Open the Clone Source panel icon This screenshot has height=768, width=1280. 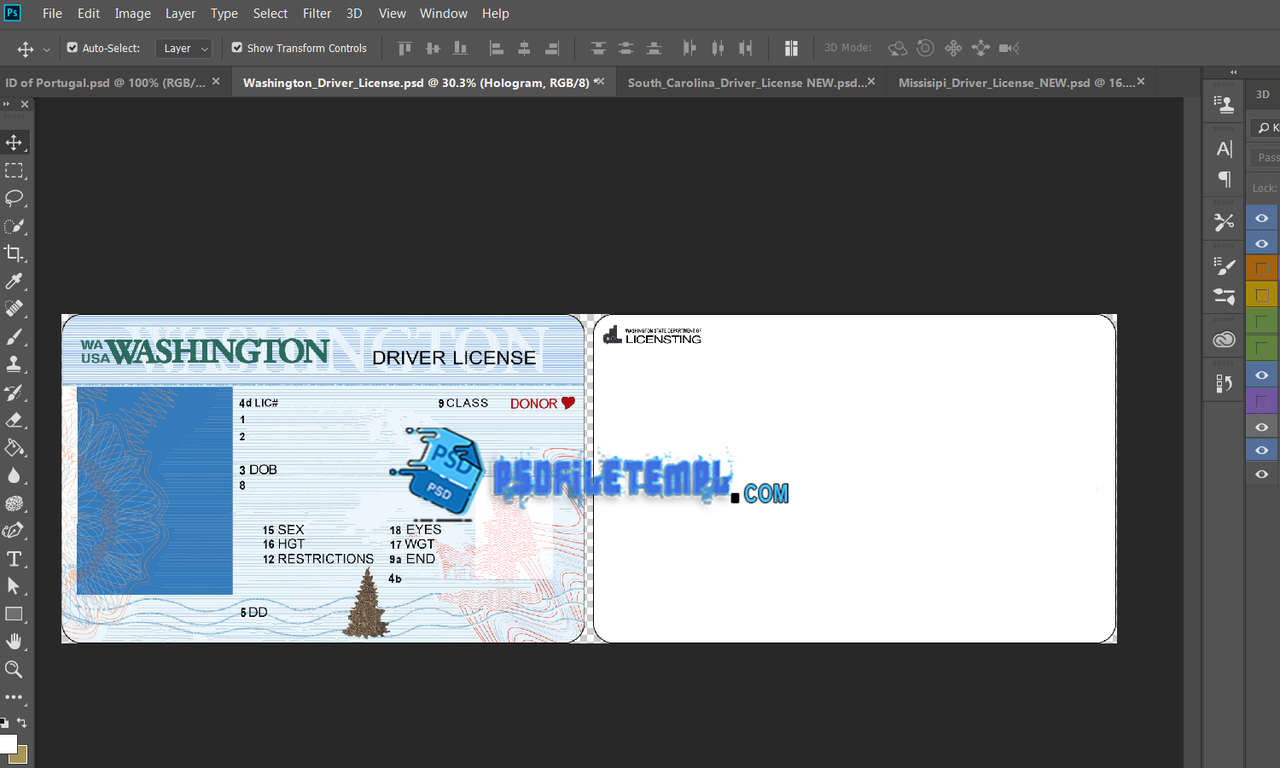1224,103
